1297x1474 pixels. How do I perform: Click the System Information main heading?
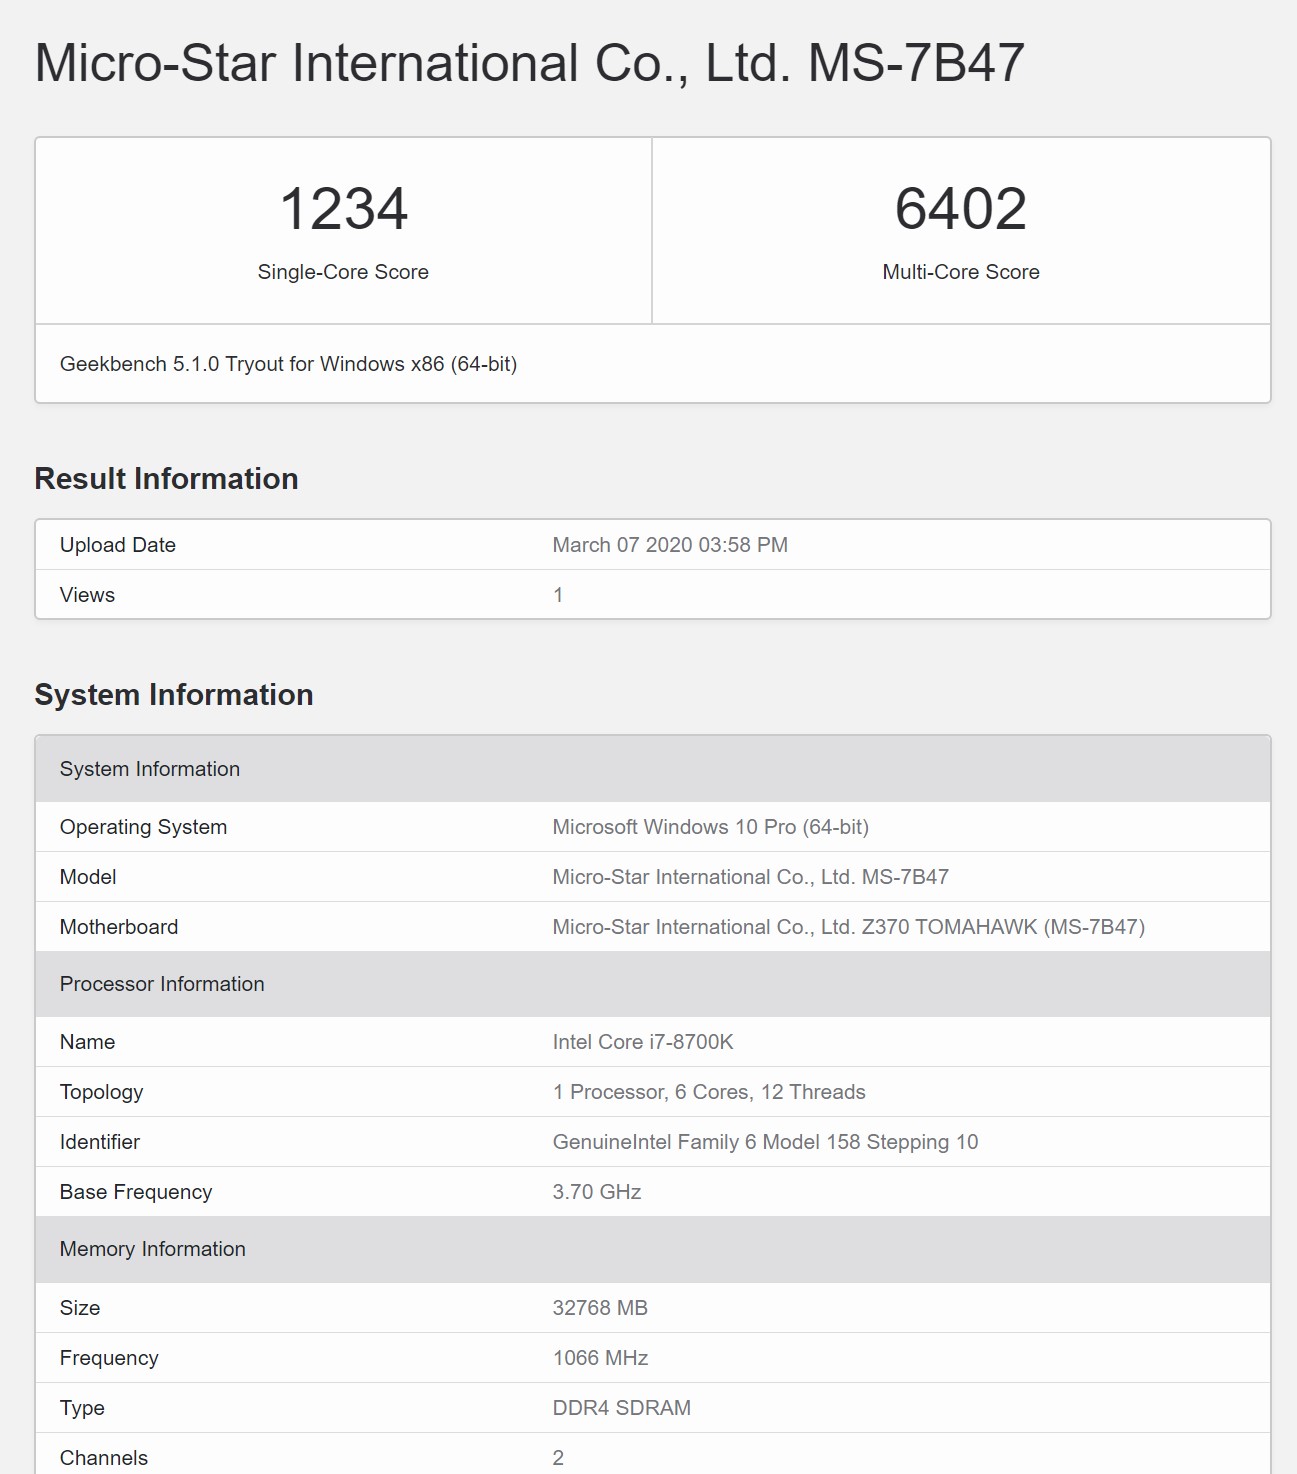[x=174, y=695]
